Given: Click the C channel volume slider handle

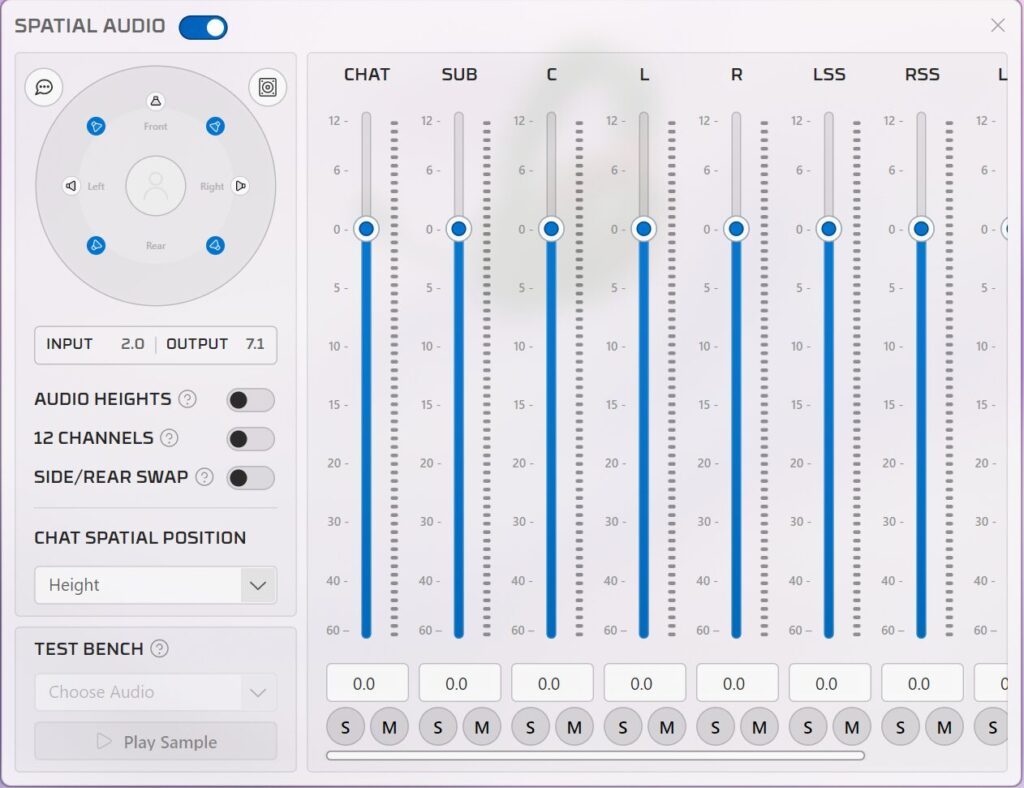Looking at the screenshot, I should click(x=551, y=229).
